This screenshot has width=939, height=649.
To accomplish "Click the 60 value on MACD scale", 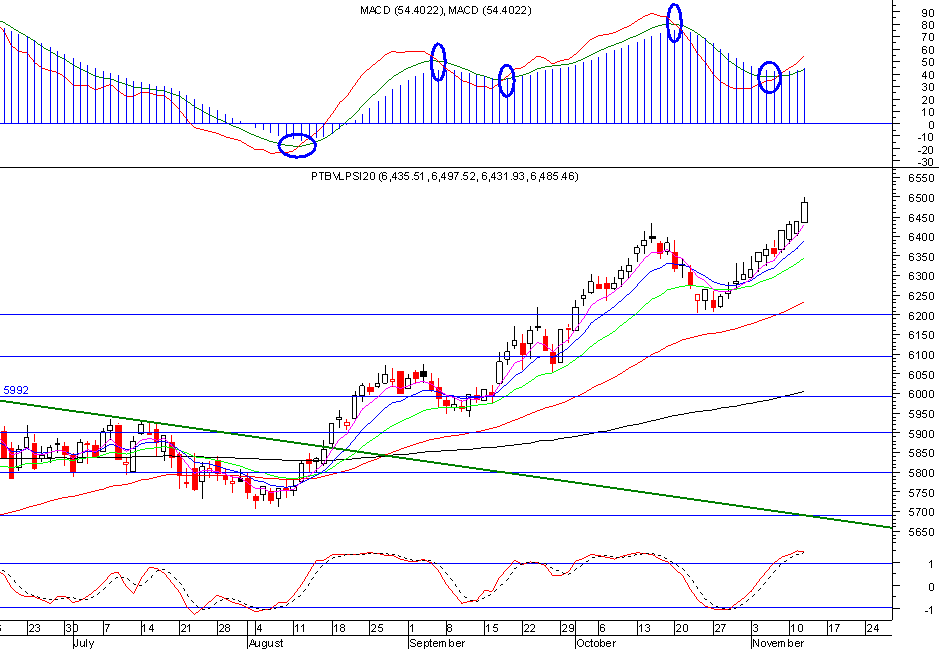I will [928, 50].
